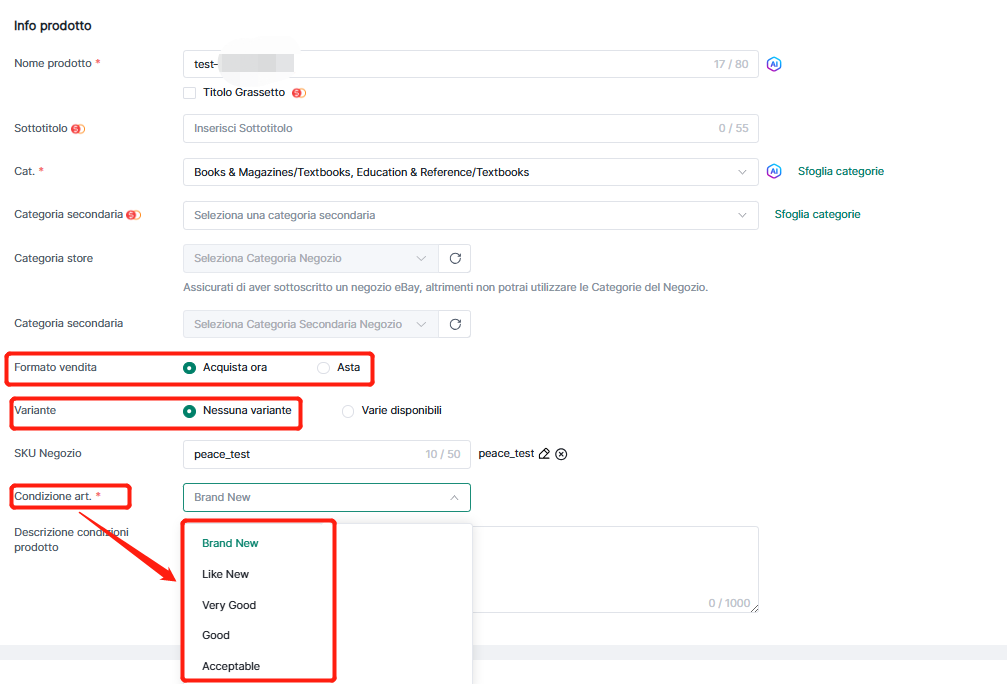Viewport: 1007px width, 684px height.
Task: Enable the Titolo Grassetto checkbox
Action: pyautogui.click(x=189, y=93)
